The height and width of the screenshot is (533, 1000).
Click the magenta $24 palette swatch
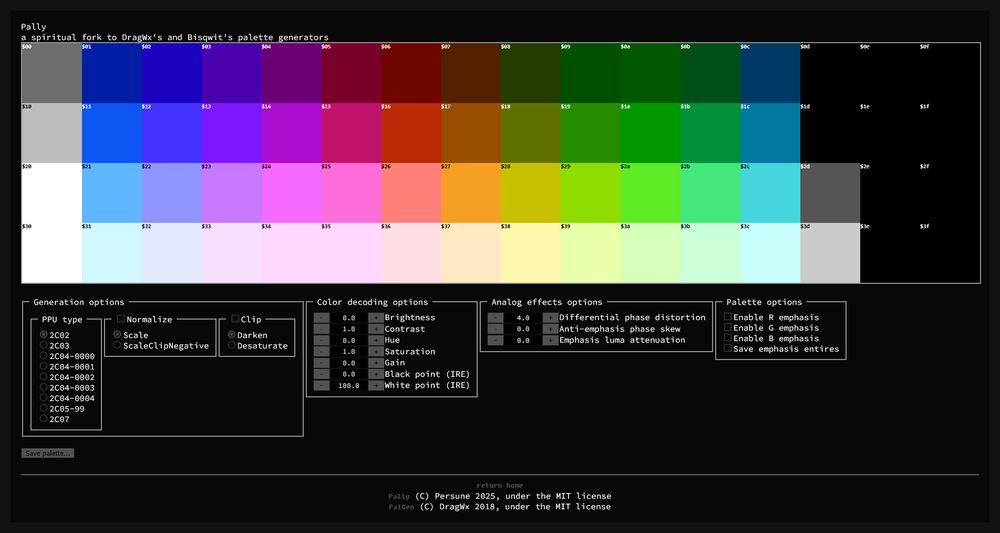click(x=291, y=193)
